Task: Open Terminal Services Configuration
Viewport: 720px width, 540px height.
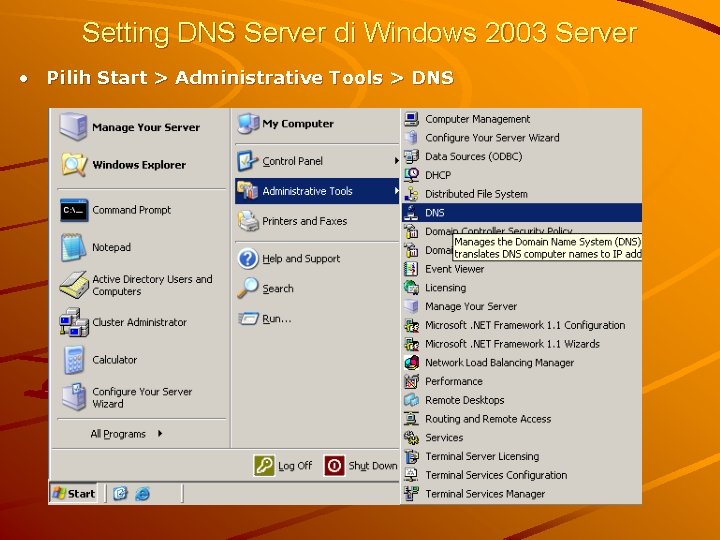Action: [522, 475]
